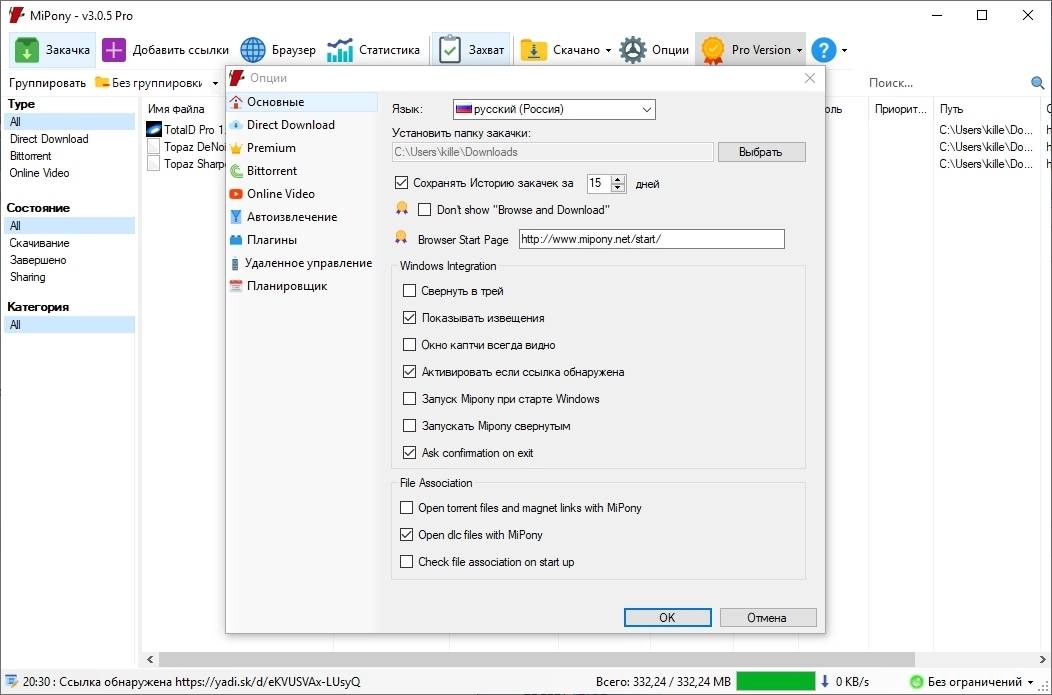Increase history days with up stepper arrow

[x=619, y=179]
